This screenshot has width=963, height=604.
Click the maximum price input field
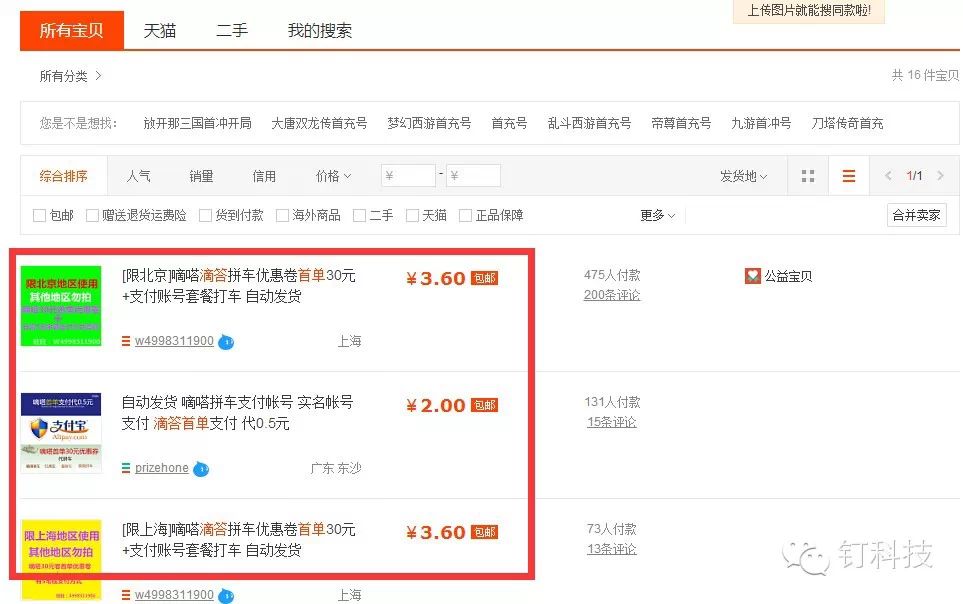click(474, 176)
